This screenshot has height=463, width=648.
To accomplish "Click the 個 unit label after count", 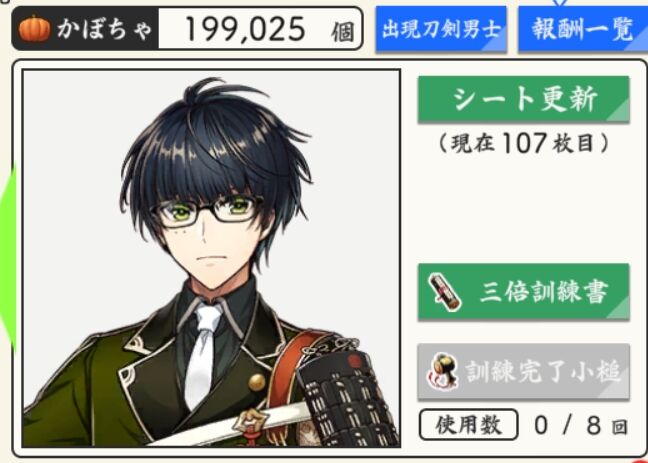I will [x=343, y=32].
